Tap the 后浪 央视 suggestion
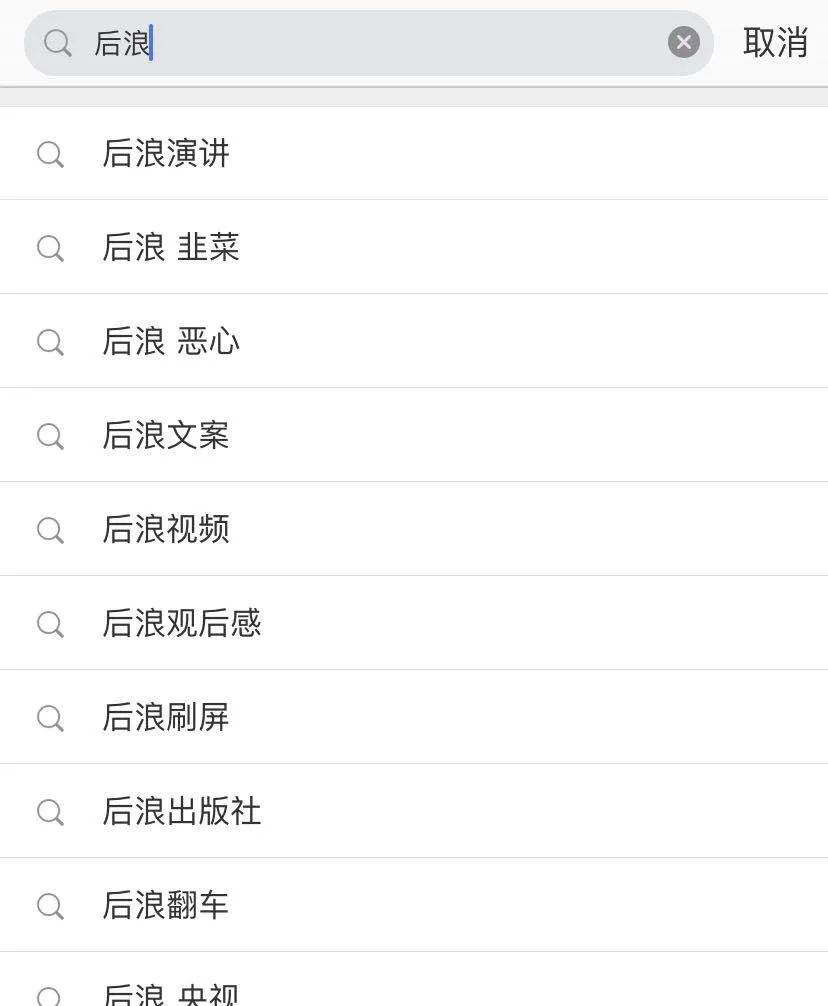The image size is (828, 1006). [414, 980]
